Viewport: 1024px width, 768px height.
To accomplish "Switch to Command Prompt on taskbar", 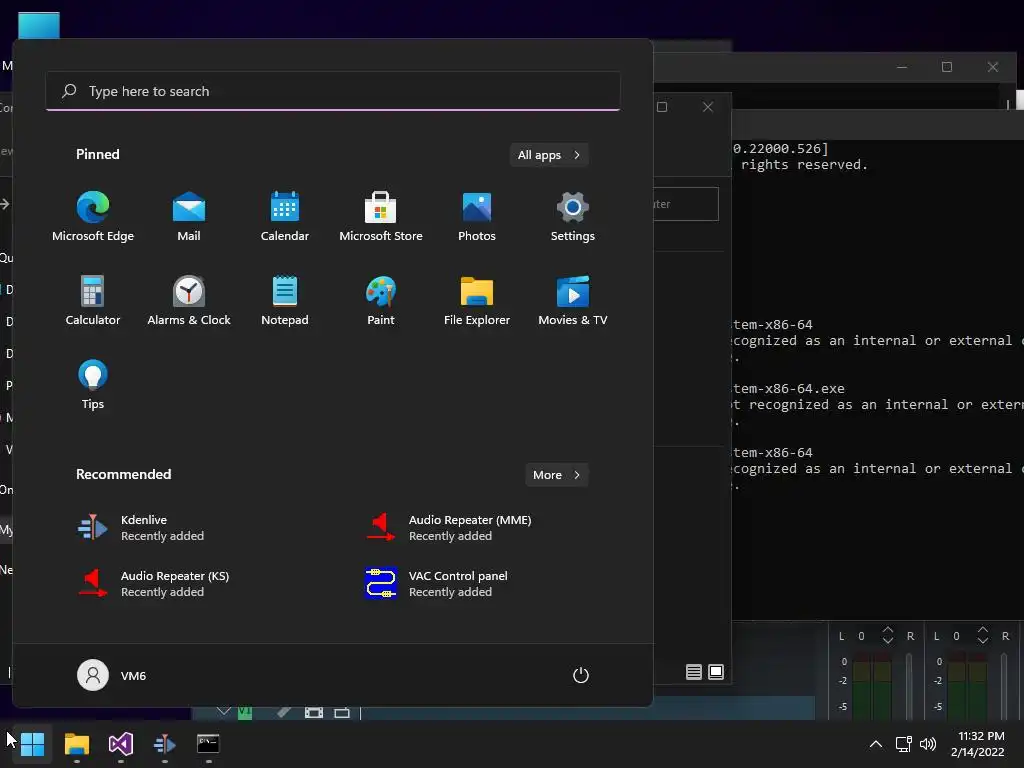I will pyautogui.click(x=208, y=744).
